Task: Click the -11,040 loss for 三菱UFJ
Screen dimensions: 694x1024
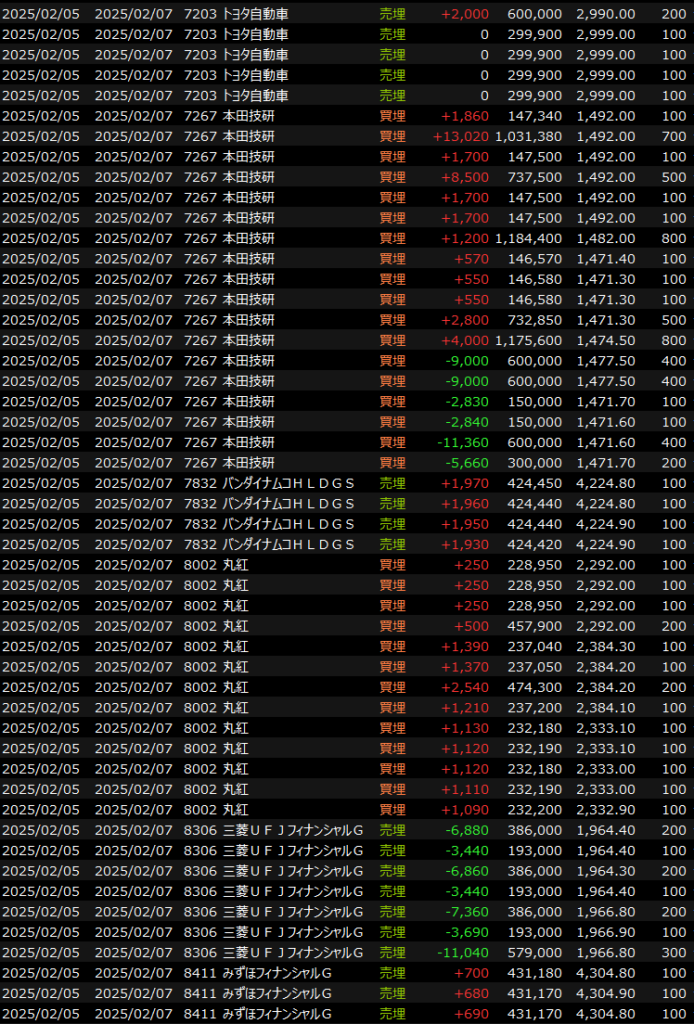Action: point(463,952)
